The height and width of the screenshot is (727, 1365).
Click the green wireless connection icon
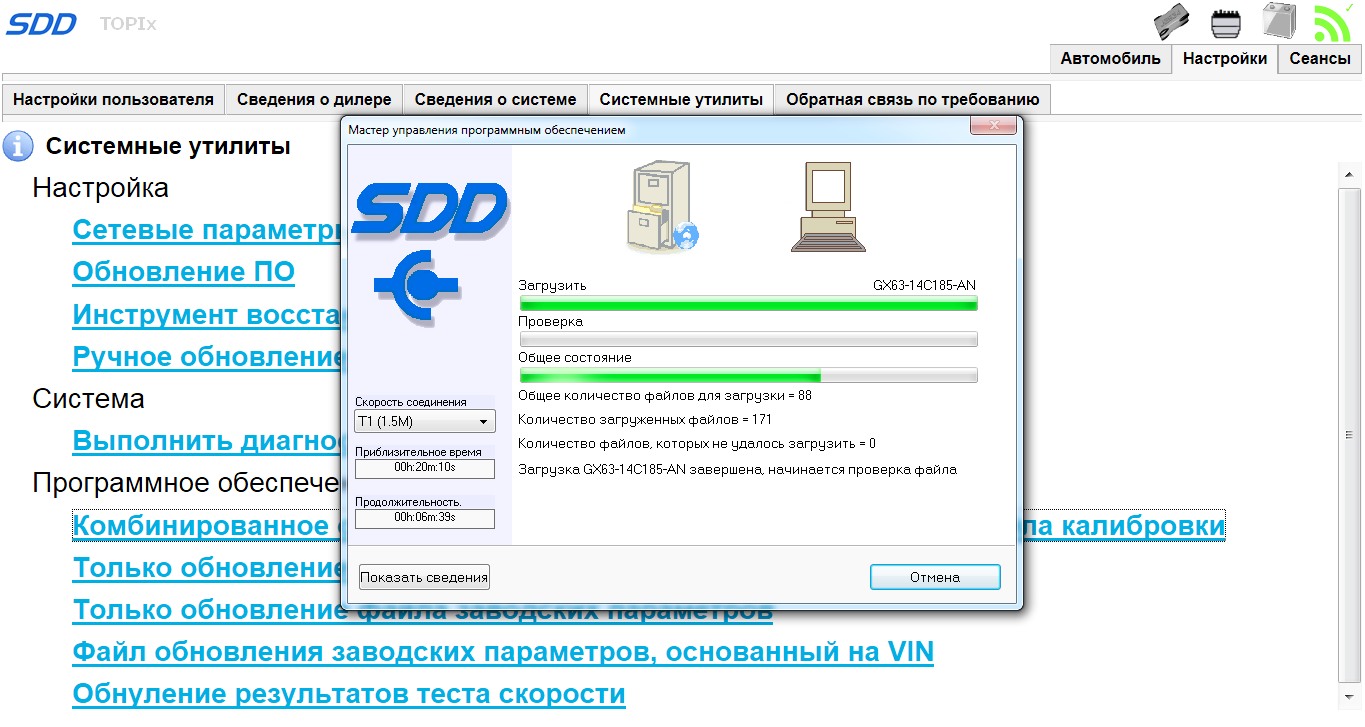pyautogui.click(x=1333, y=22)
